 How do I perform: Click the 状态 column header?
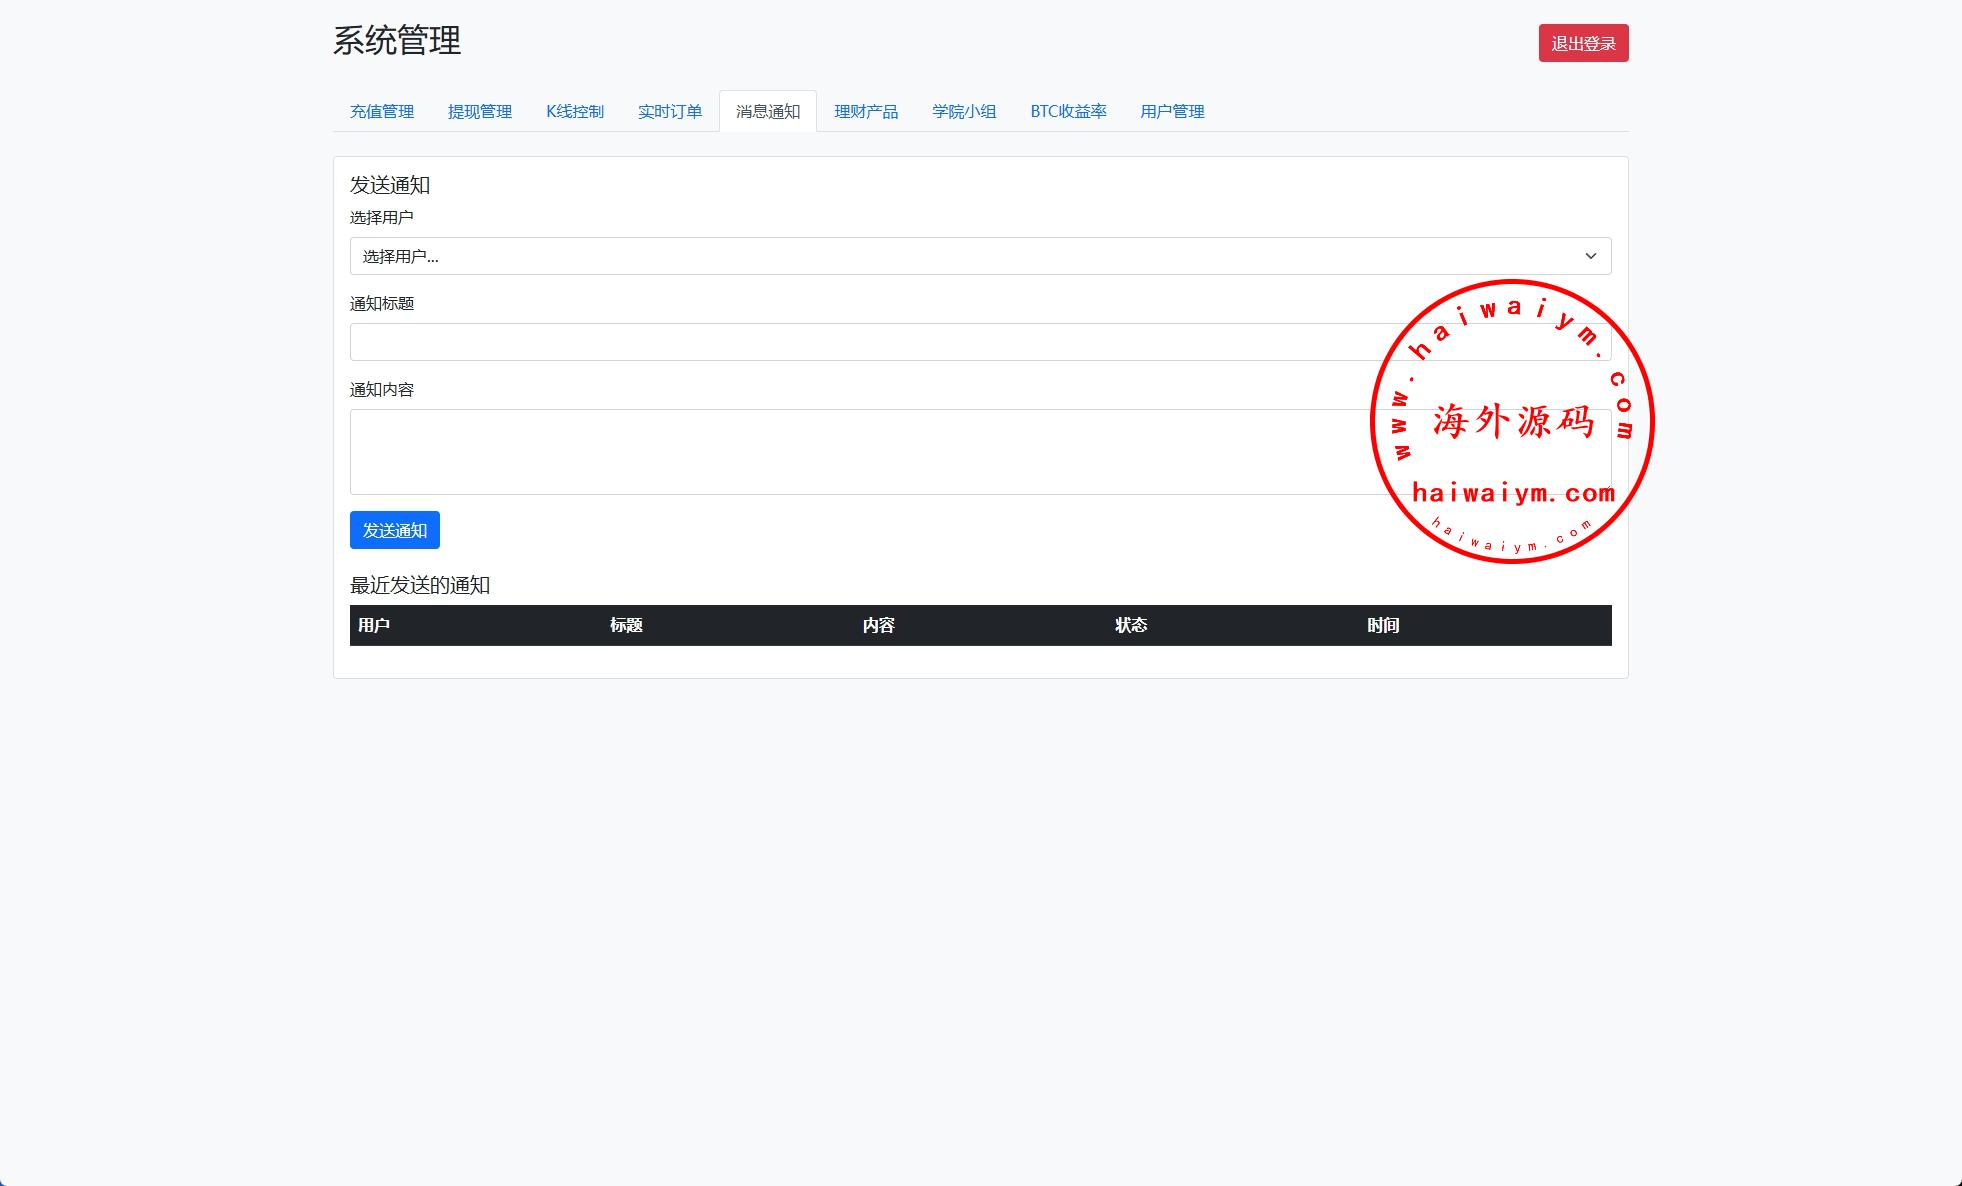pyautogui.click(x=1130, y=625)
